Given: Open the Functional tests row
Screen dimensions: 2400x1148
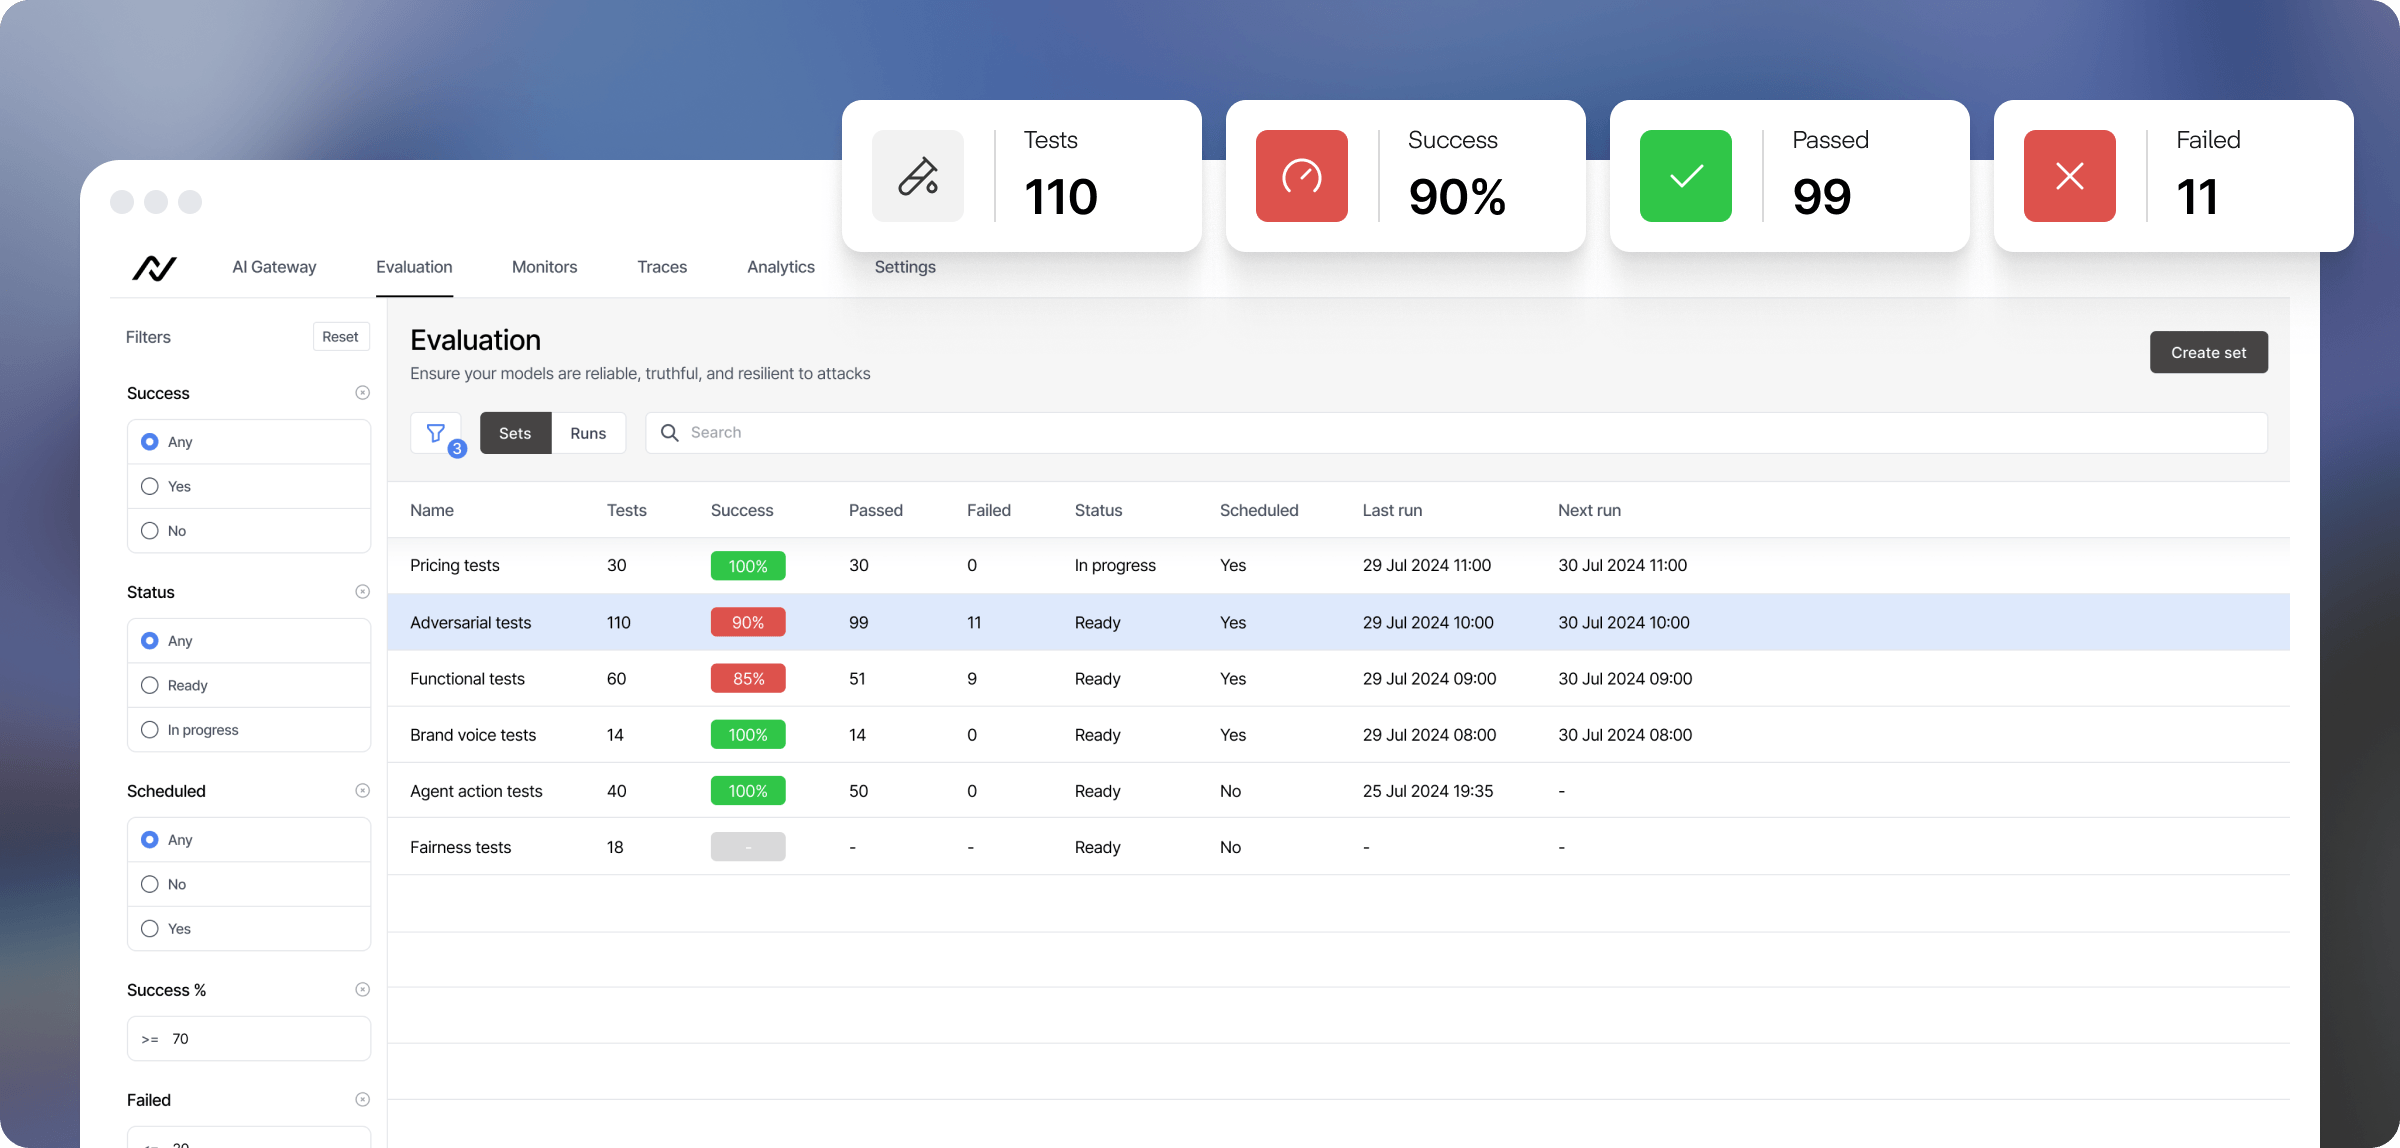Looking at the screenshot, I should (1339, 679).
